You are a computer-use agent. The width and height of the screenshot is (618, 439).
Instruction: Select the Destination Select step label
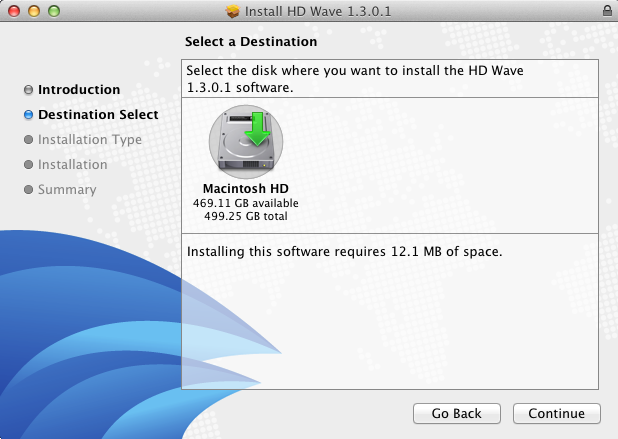[x=98, y=114]
